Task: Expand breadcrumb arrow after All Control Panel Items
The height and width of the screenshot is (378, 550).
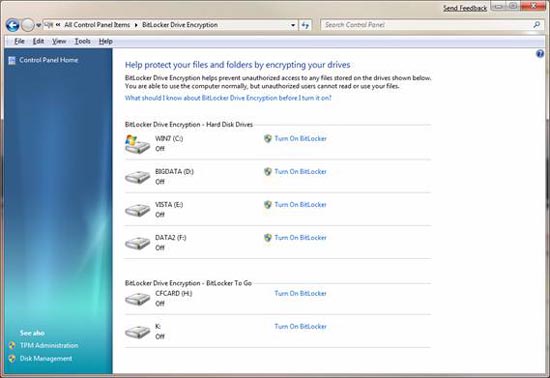Action: pos(136,25)
